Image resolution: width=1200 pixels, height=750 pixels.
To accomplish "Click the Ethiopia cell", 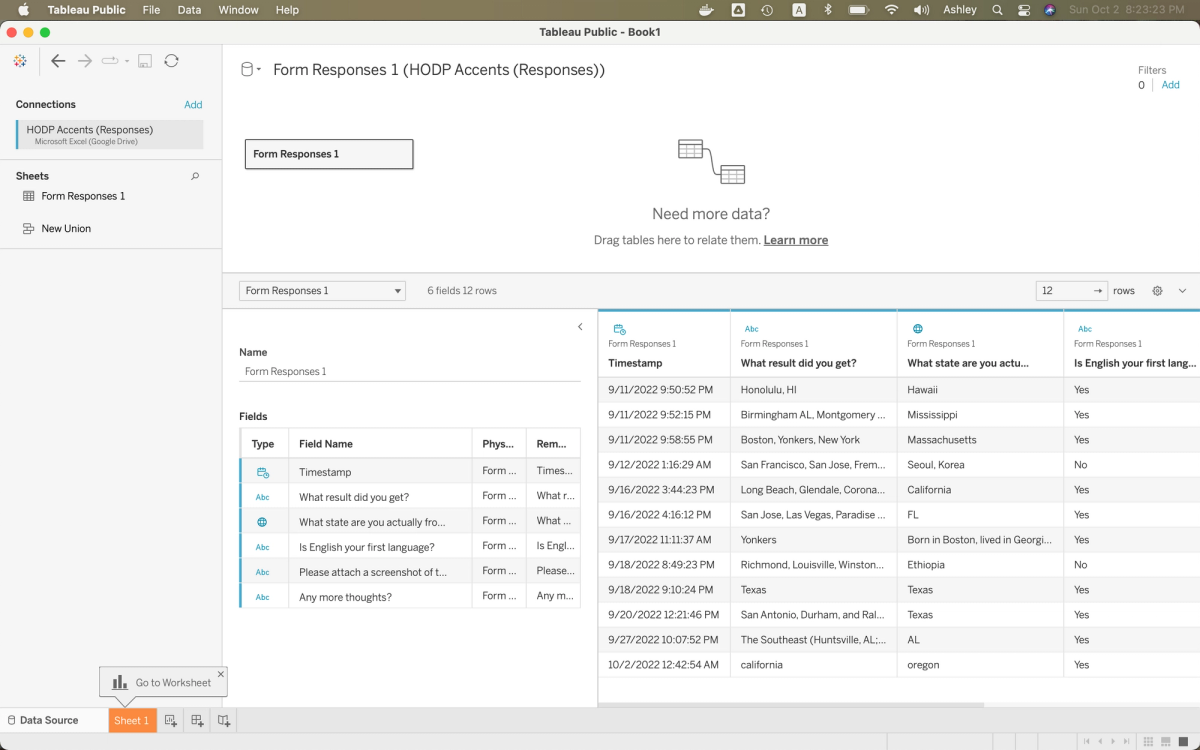I will coord(980,565).
